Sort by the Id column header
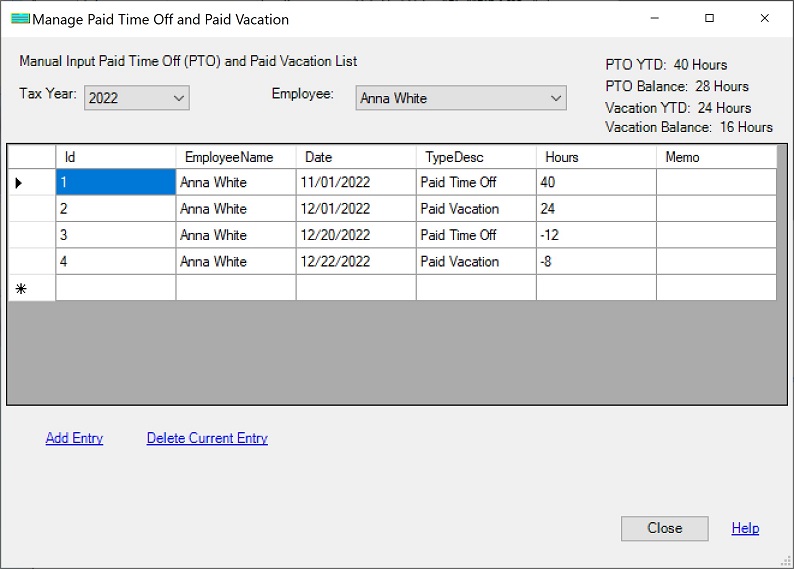This screenshot has width=794, height=569. [115, 157]
